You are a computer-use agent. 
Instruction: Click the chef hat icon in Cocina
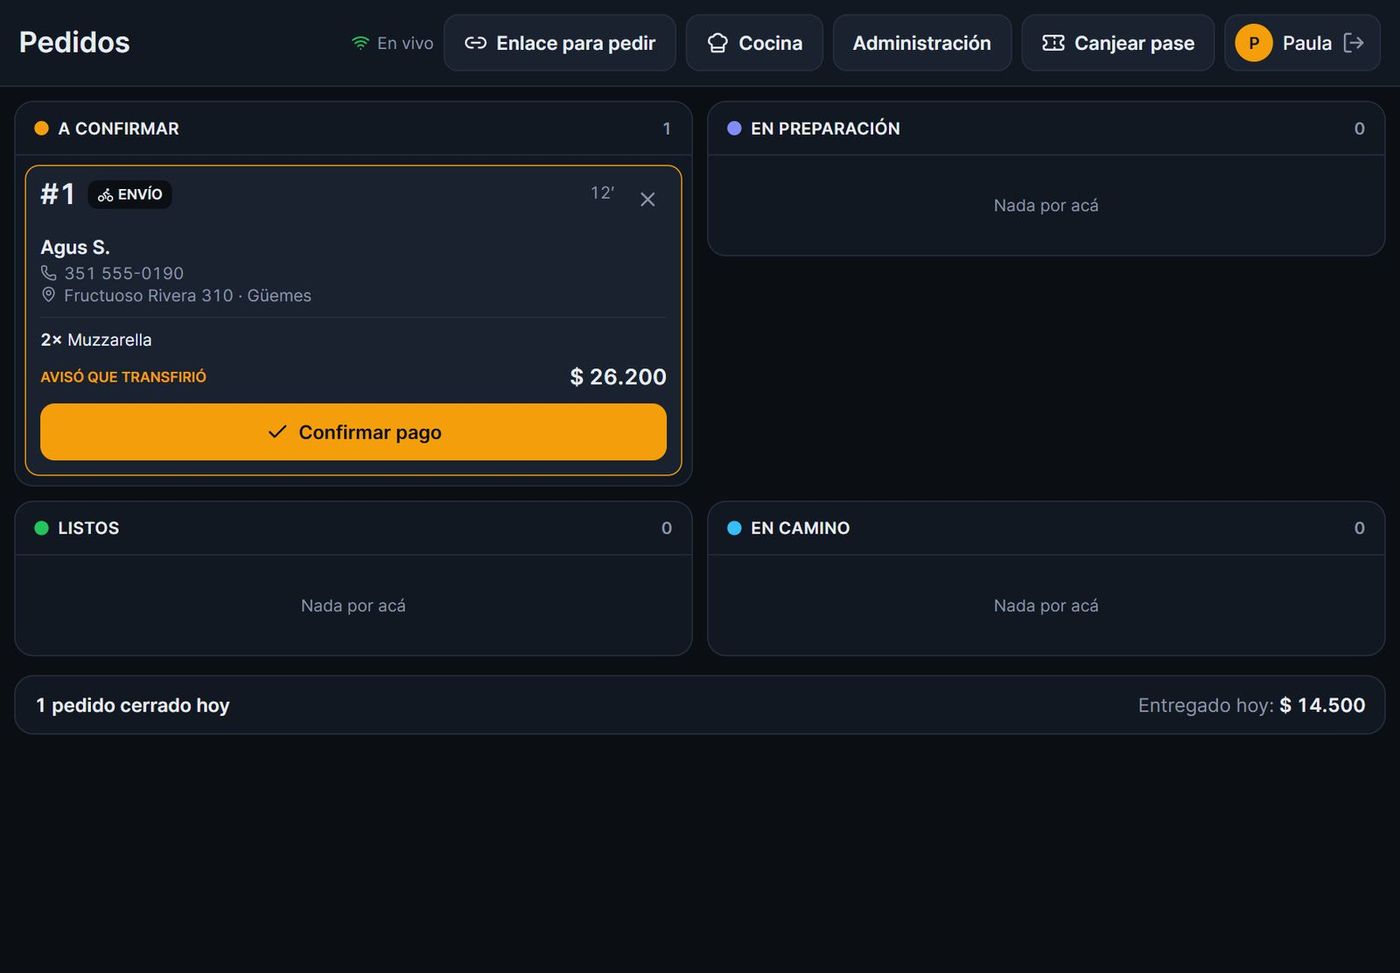(x=717, y=43)
